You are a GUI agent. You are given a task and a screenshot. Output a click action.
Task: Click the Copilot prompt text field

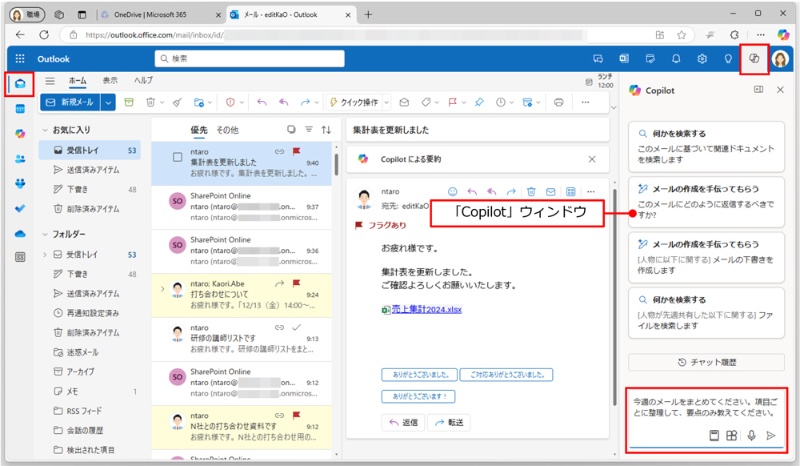coord(706,408)
